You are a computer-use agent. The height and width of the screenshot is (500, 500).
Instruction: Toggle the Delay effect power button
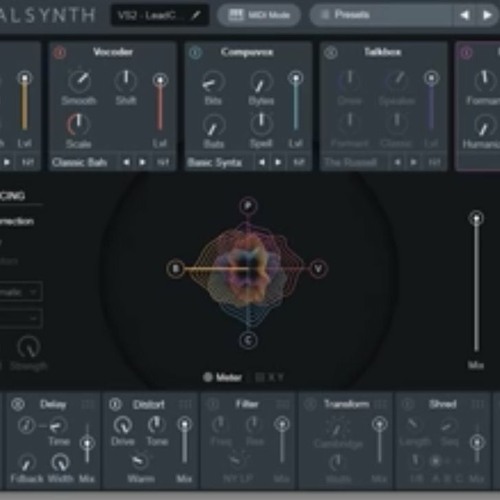coord(18,404)
